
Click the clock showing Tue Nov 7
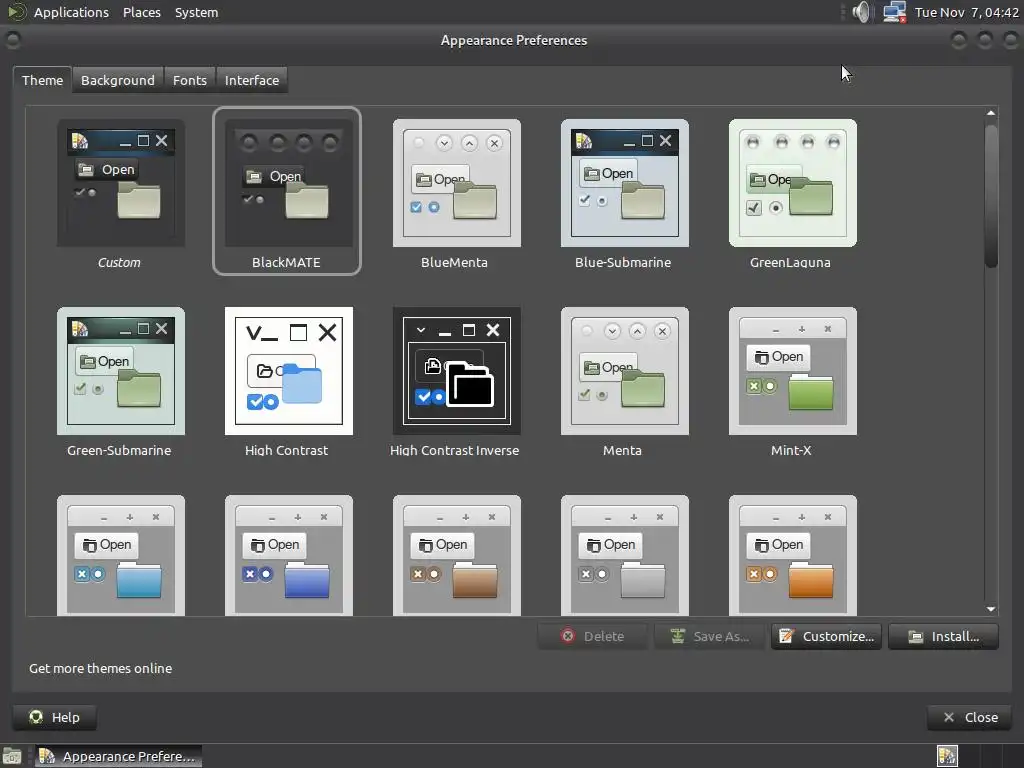(x=967, y=12)
